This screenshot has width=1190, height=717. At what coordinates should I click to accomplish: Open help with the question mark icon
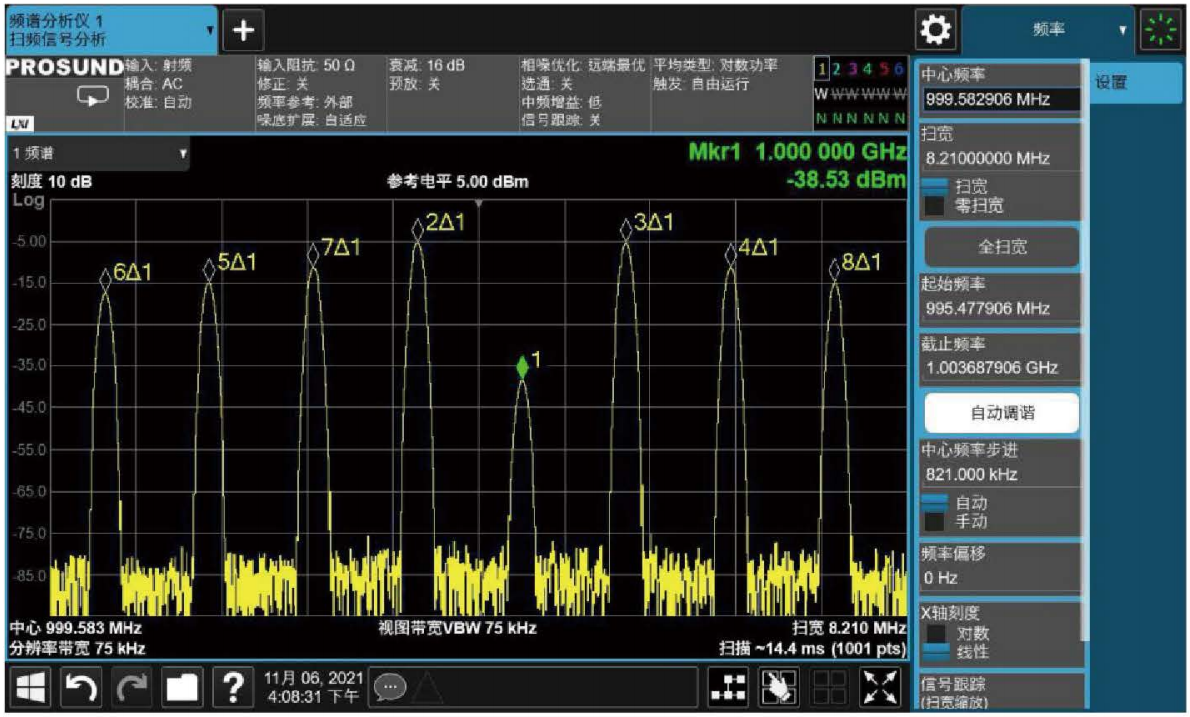coord(233,687)
